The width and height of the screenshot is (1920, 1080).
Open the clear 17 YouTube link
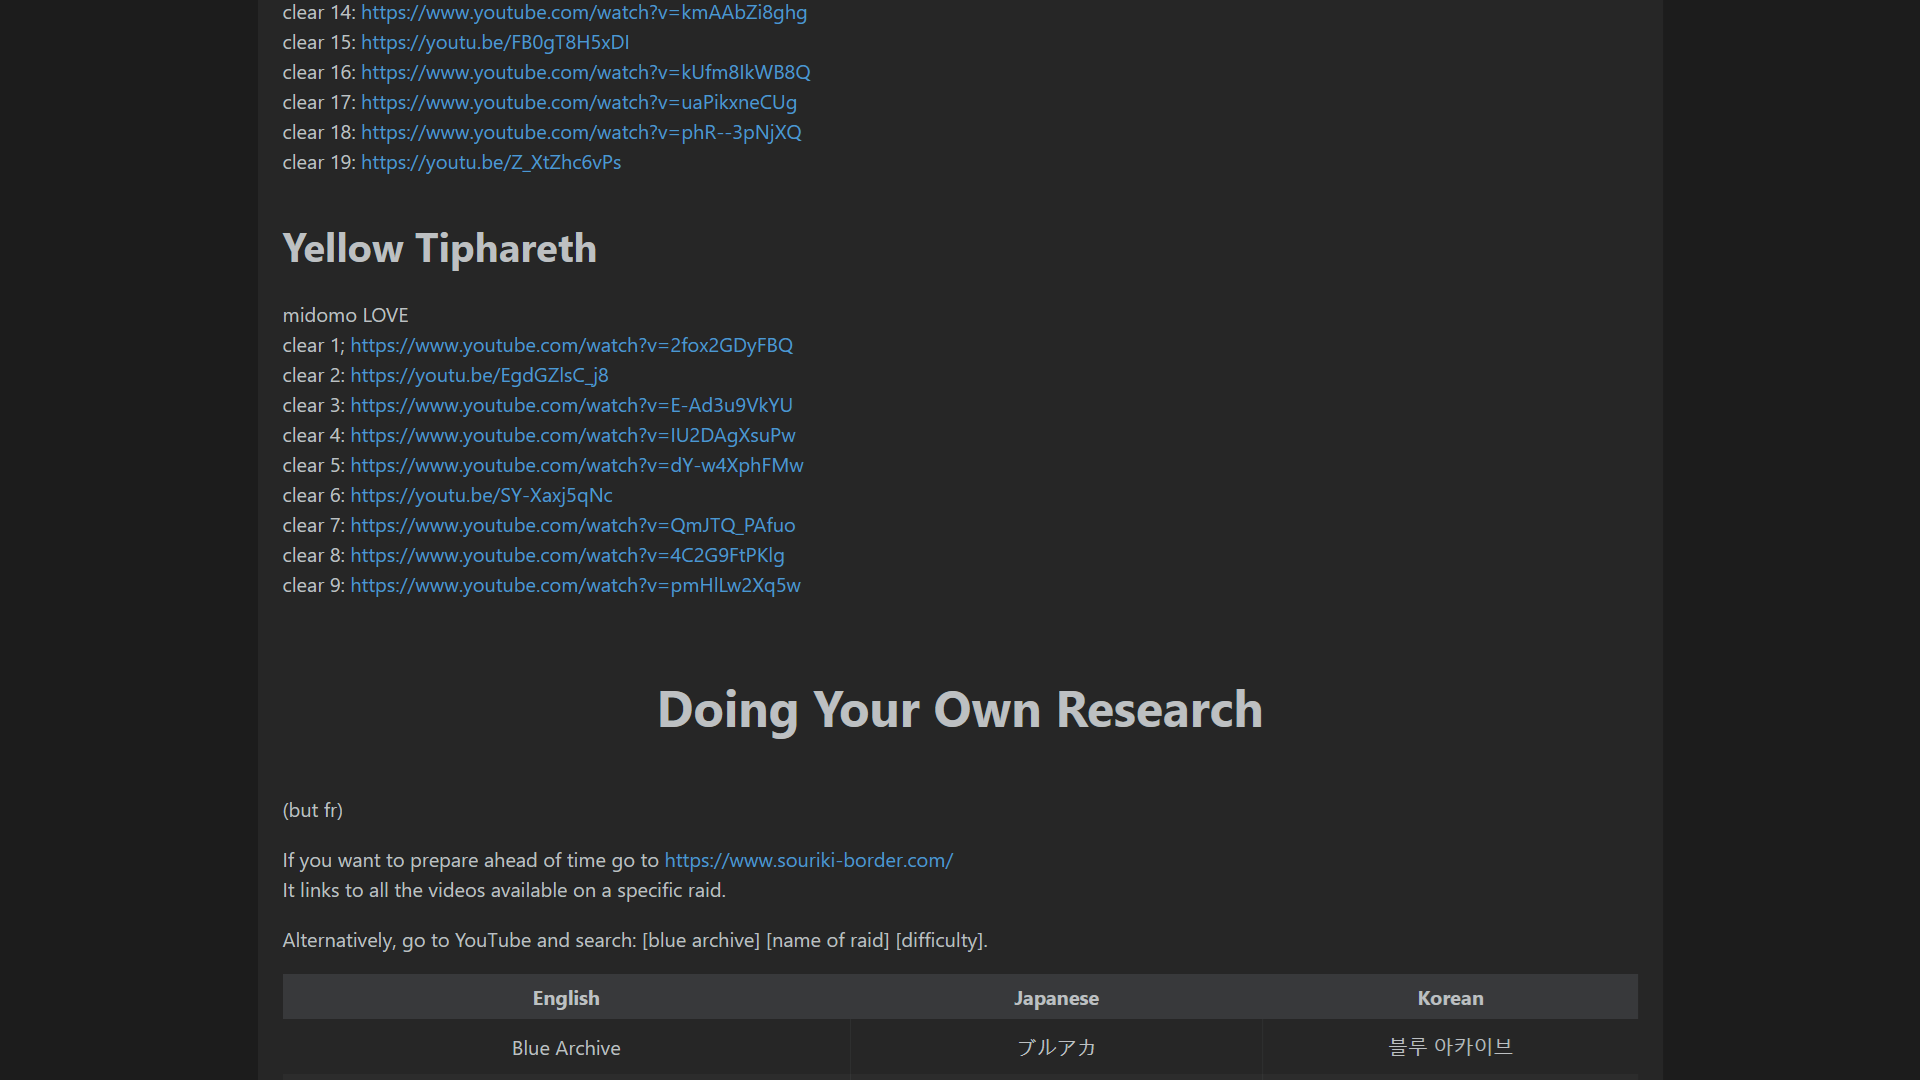point(578,103)
